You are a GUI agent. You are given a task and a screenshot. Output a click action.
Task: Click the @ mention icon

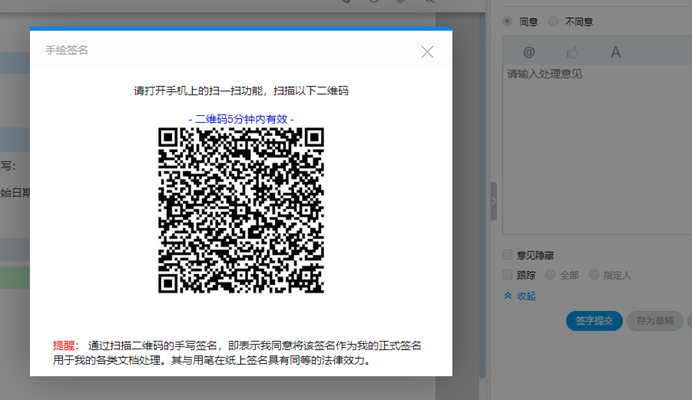(529, 51)
